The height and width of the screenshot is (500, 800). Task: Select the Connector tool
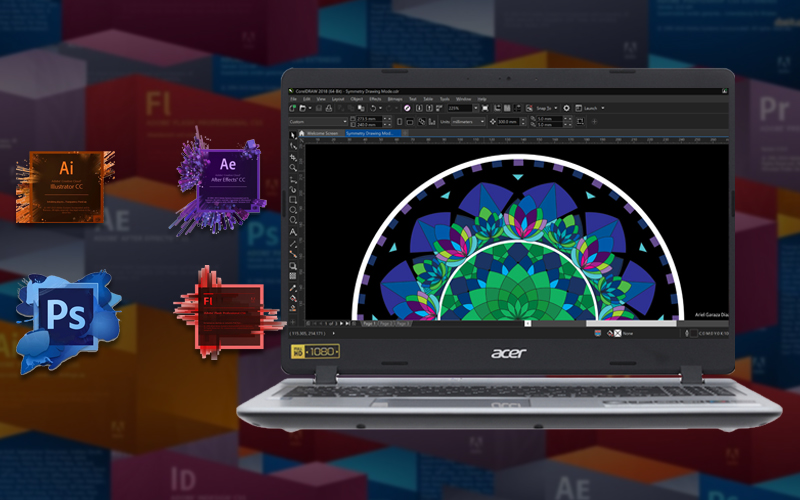(293, 254)
